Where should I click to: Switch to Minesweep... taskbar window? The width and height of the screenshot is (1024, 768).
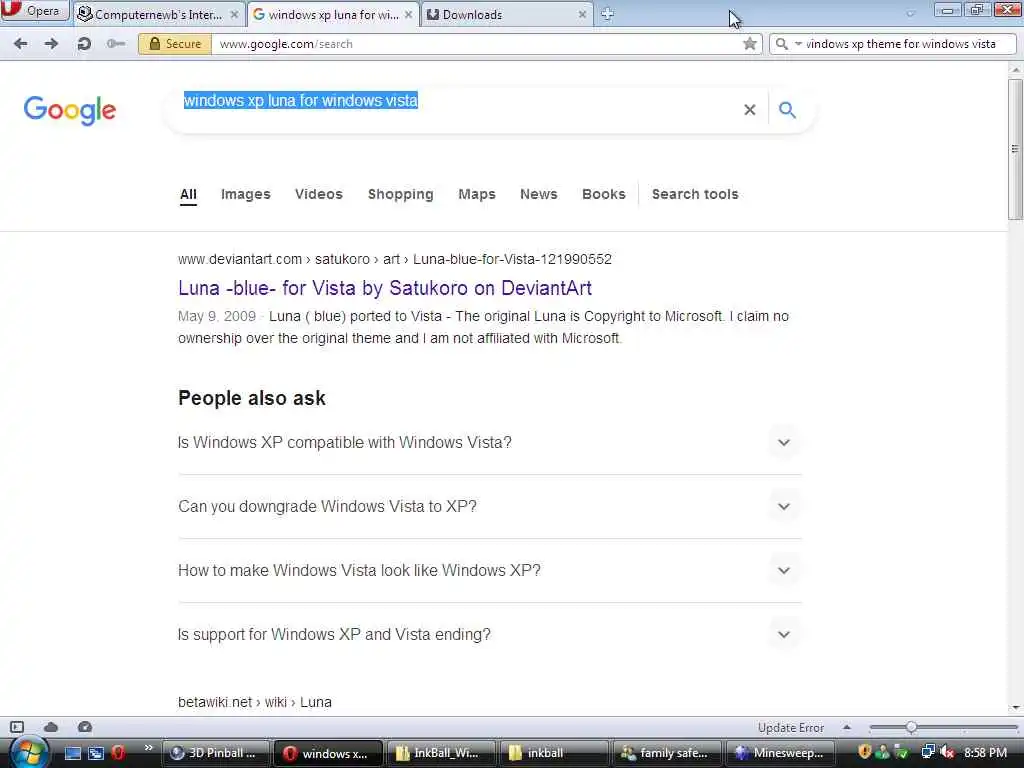780,753
